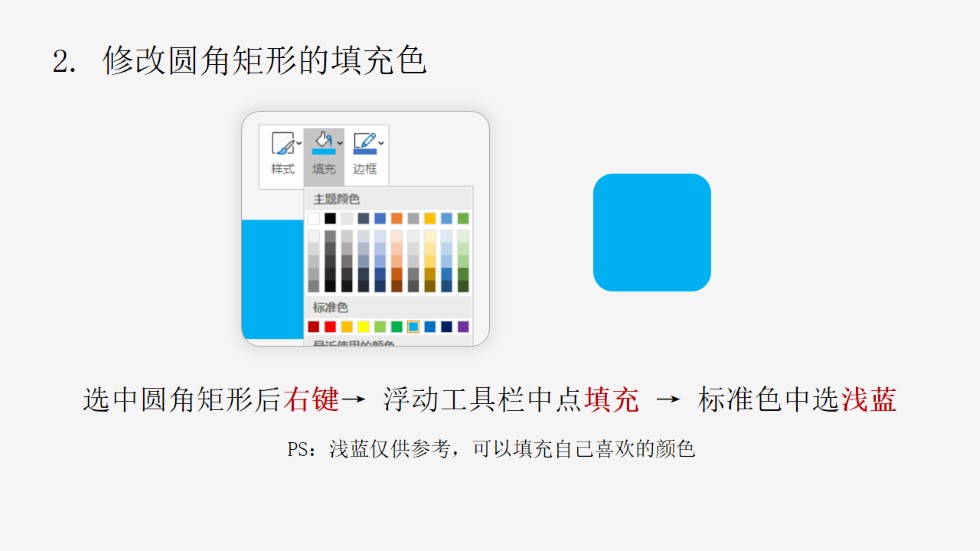This screenshot has height=551, width=980.
Task: Select the yellow standard color swatch
Action: (363, 327)
